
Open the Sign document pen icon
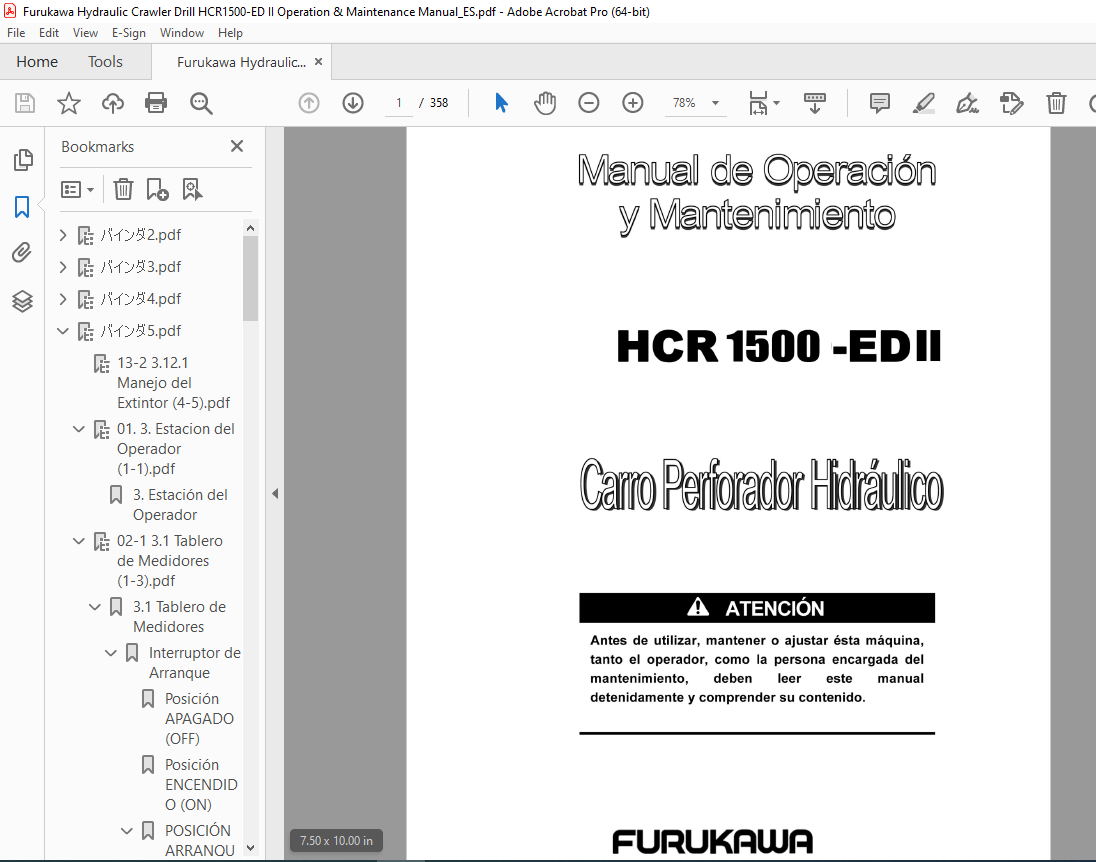[x=967, y=103]
